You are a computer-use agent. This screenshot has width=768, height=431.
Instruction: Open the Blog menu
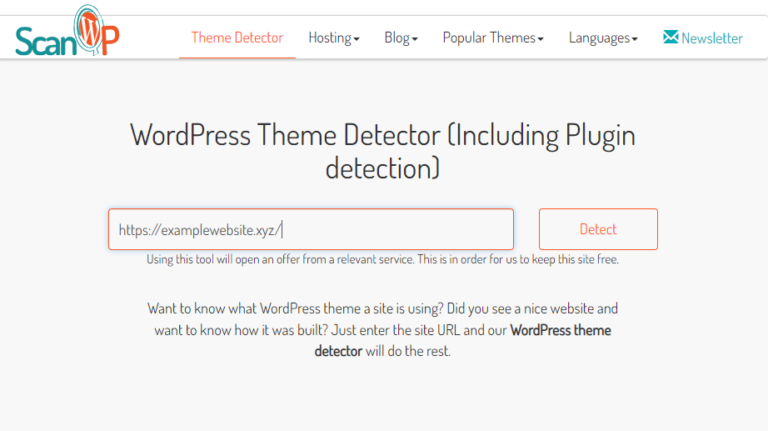400,38
